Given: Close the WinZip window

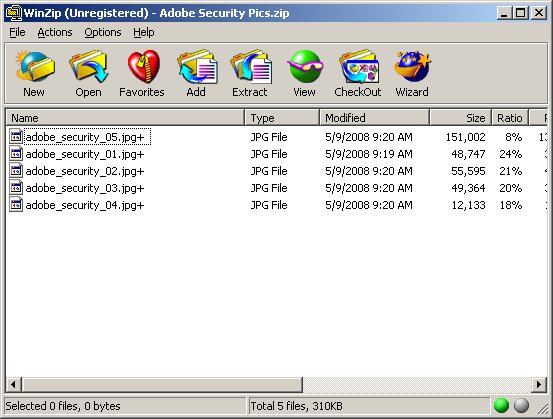Looking at the screenshot, I should [x=539, y=13].
